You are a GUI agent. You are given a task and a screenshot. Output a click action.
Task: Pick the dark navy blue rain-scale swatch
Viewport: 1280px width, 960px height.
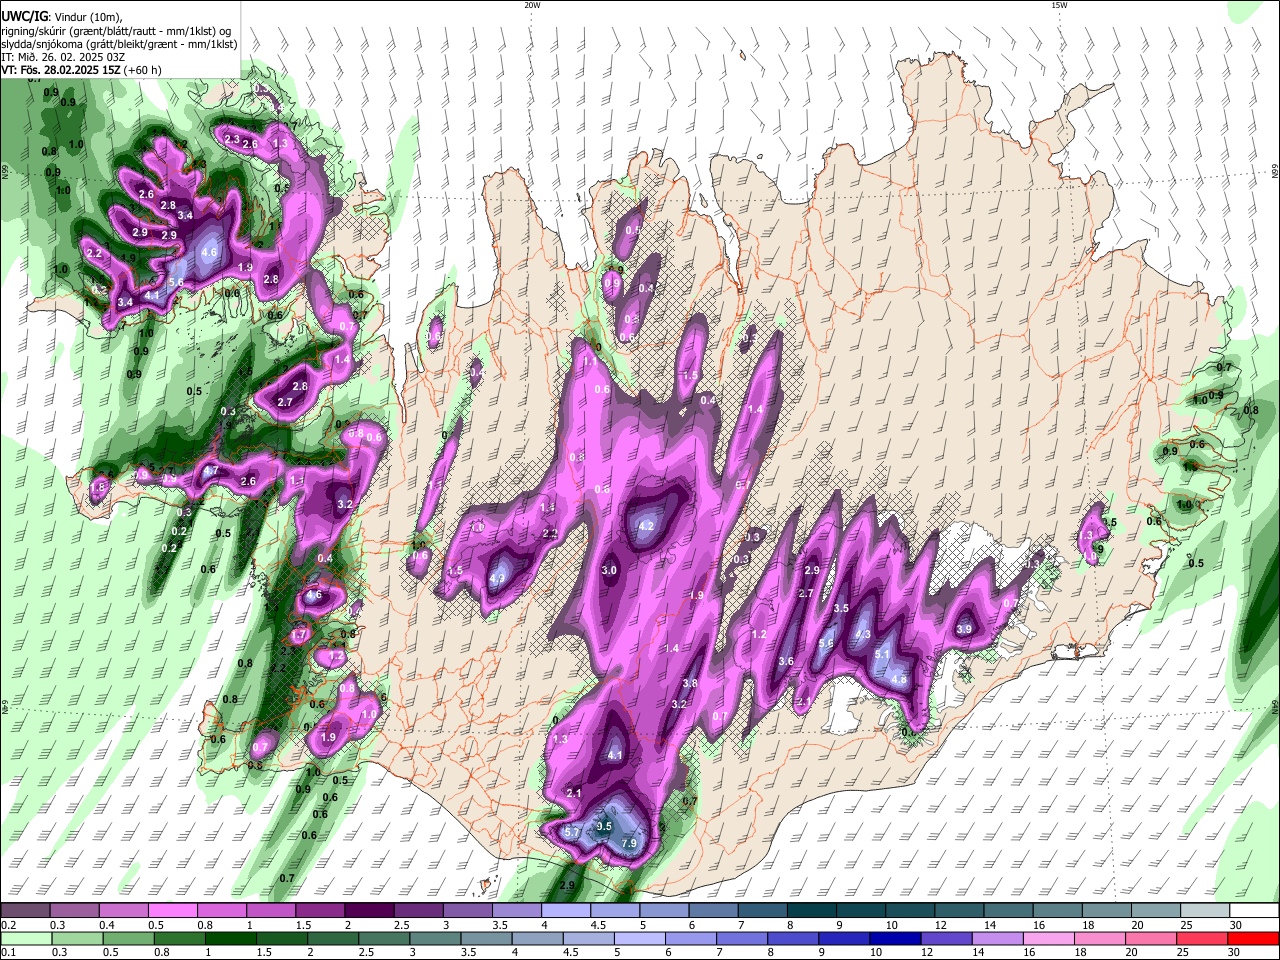click(x=895, y=938)
